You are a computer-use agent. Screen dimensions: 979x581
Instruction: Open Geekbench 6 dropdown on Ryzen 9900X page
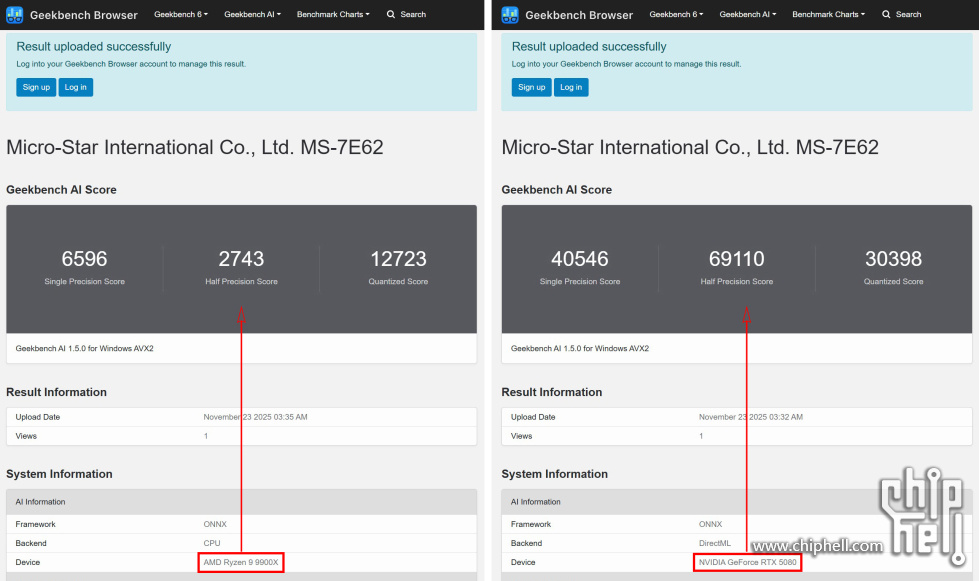click(x=181, y=15)
